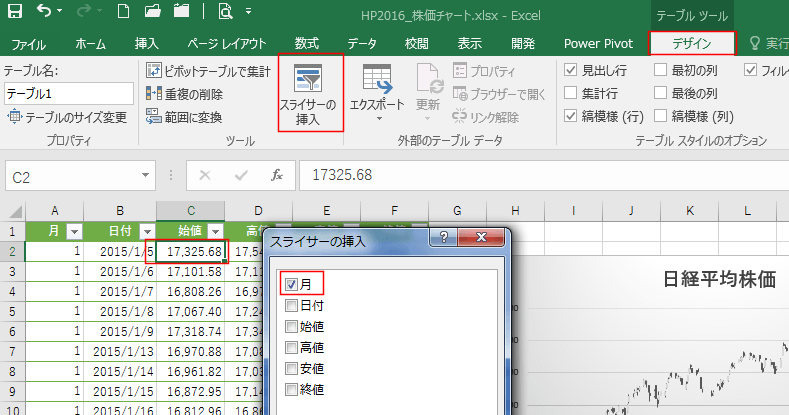Image resolution: width=789 pixels, height=415 pixels.
Task: Open the filter dropdown on 月 column header
Action: [73, 231]
